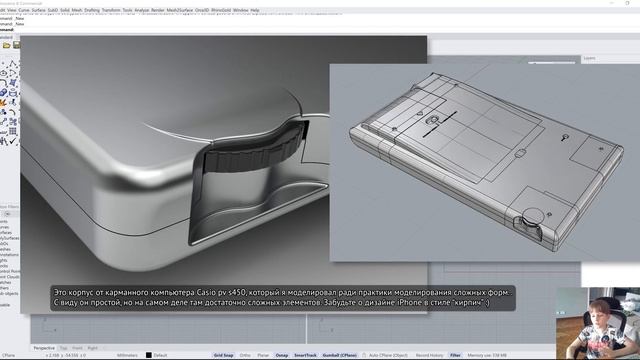The image size is (640, 360).
Task: Toggle Planar mode in status bar
Action: (263, 356)
